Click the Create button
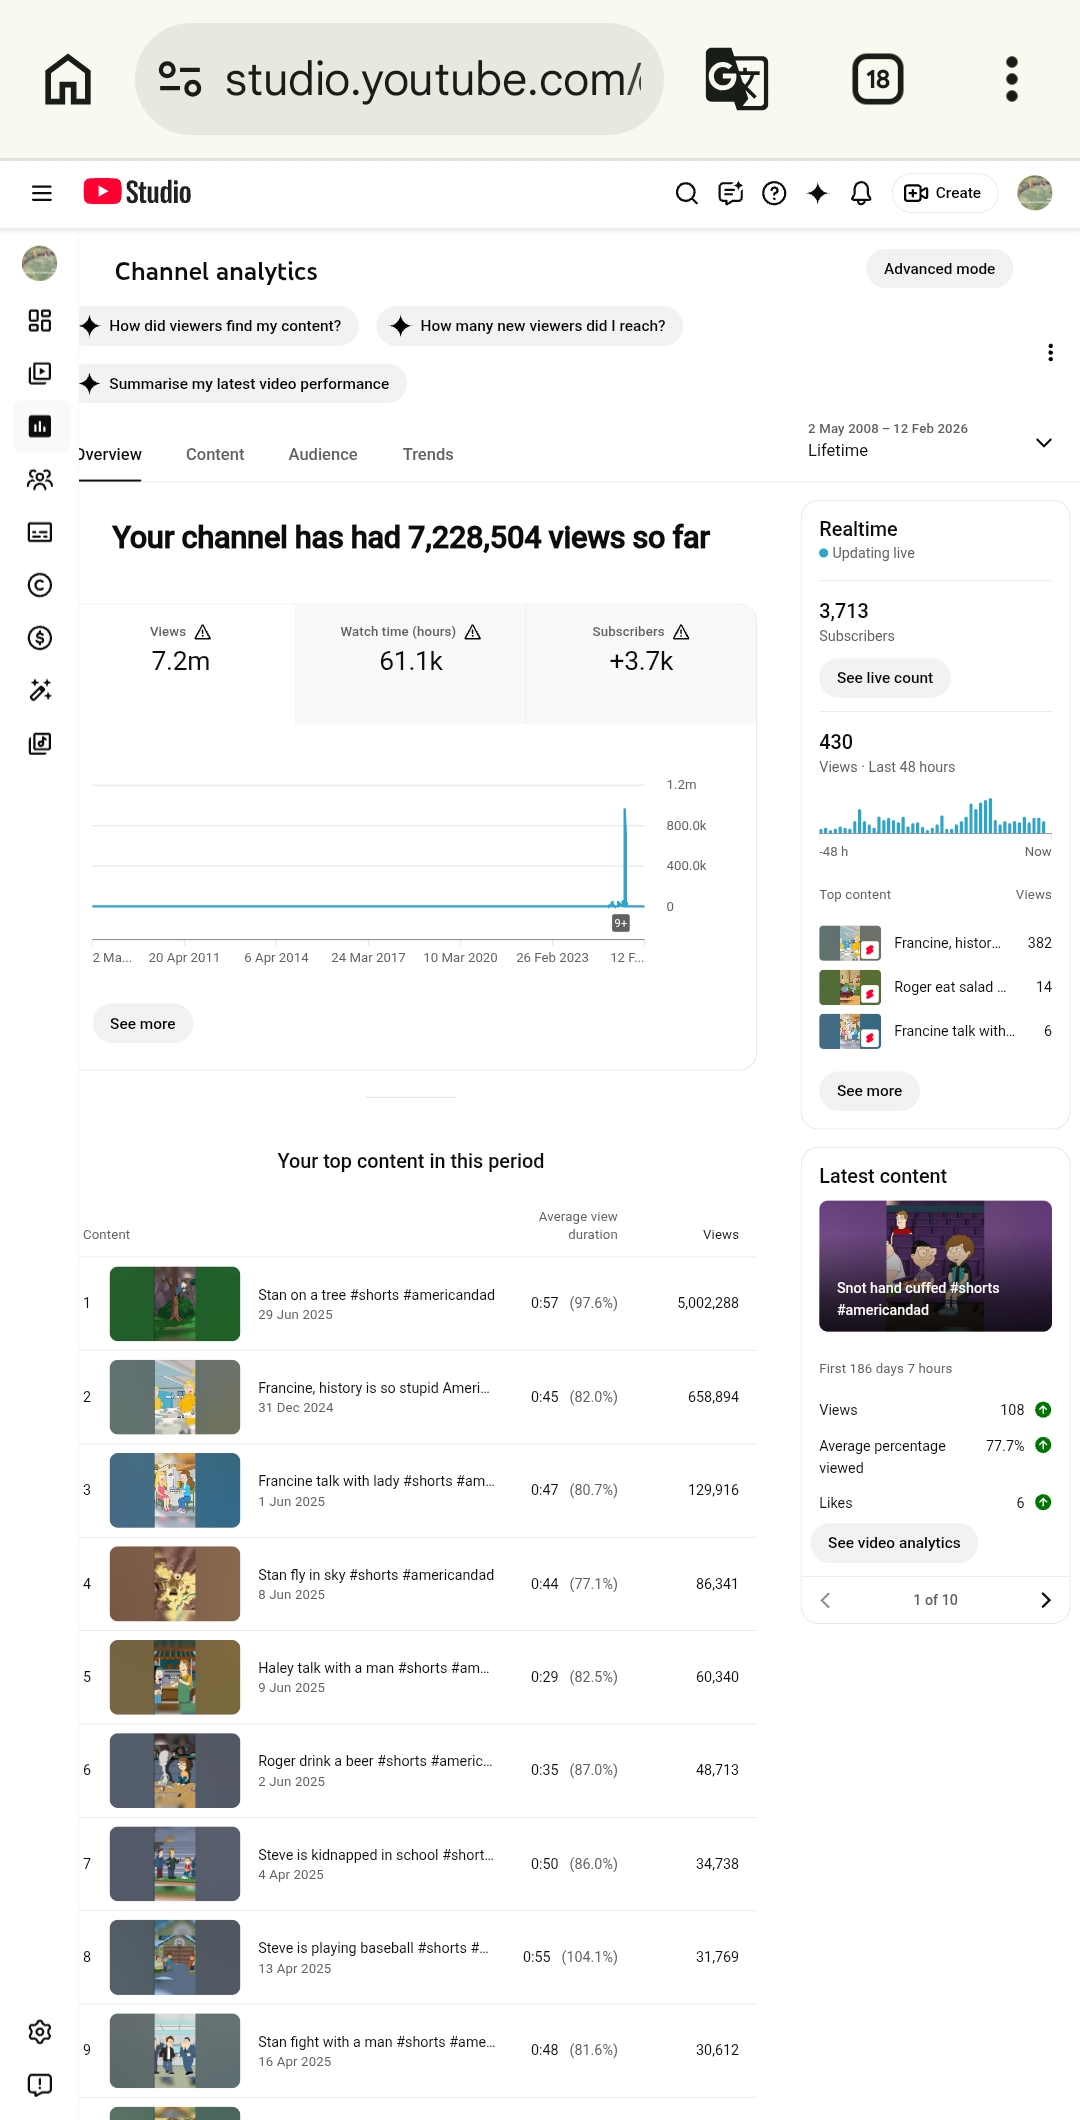1080x2120 pixels. [944, 193]
